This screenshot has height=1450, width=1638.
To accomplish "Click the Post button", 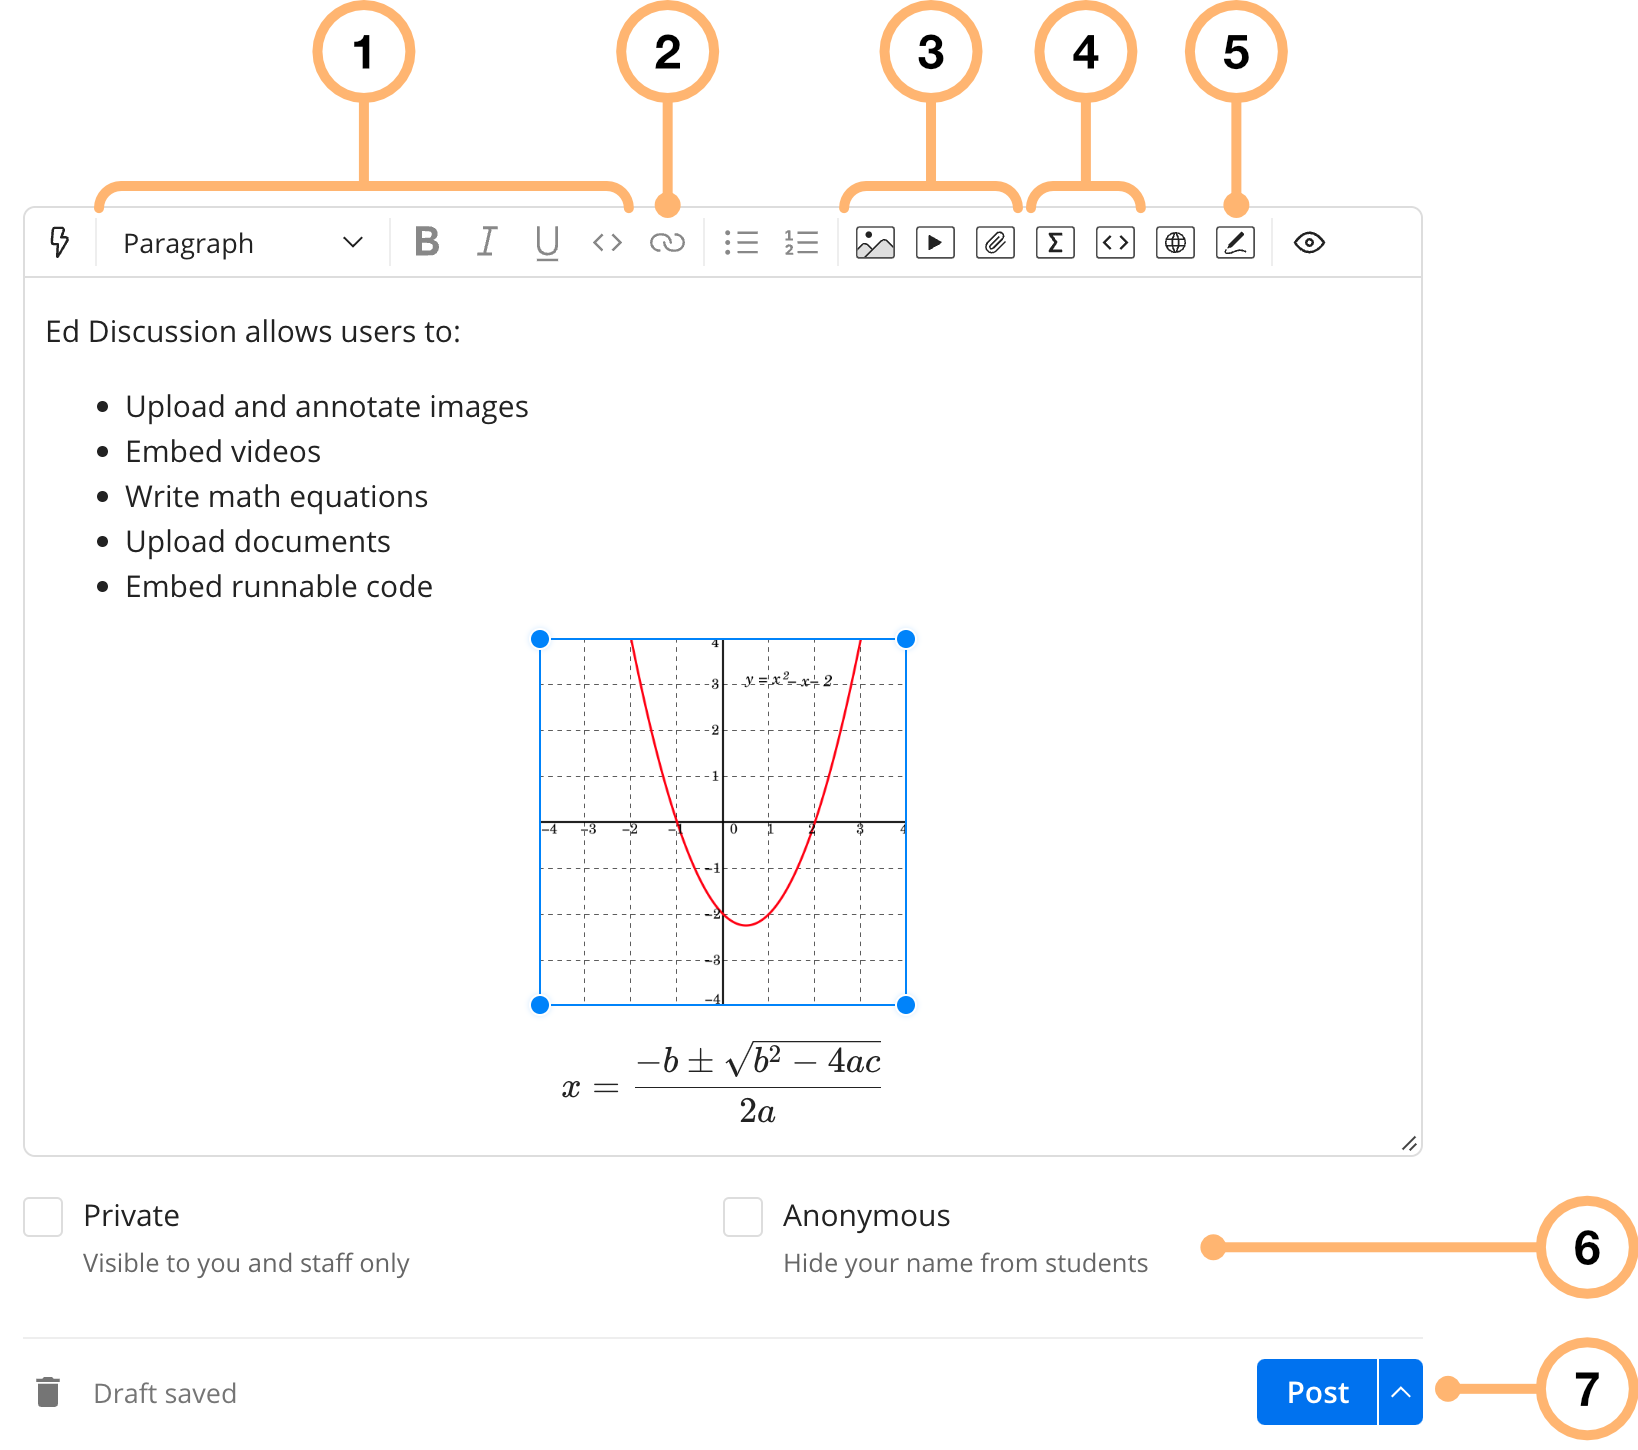I will pos(1317,1391).
